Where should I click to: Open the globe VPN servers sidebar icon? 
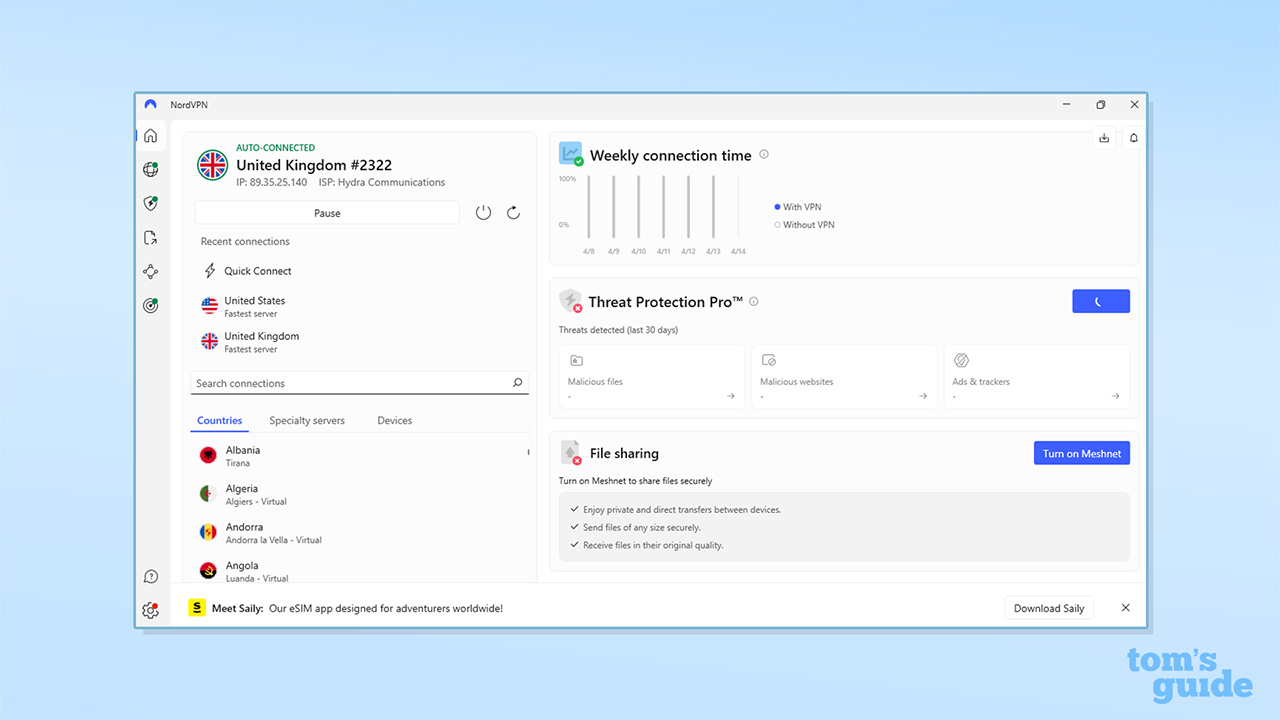click(x=150, y=170)
